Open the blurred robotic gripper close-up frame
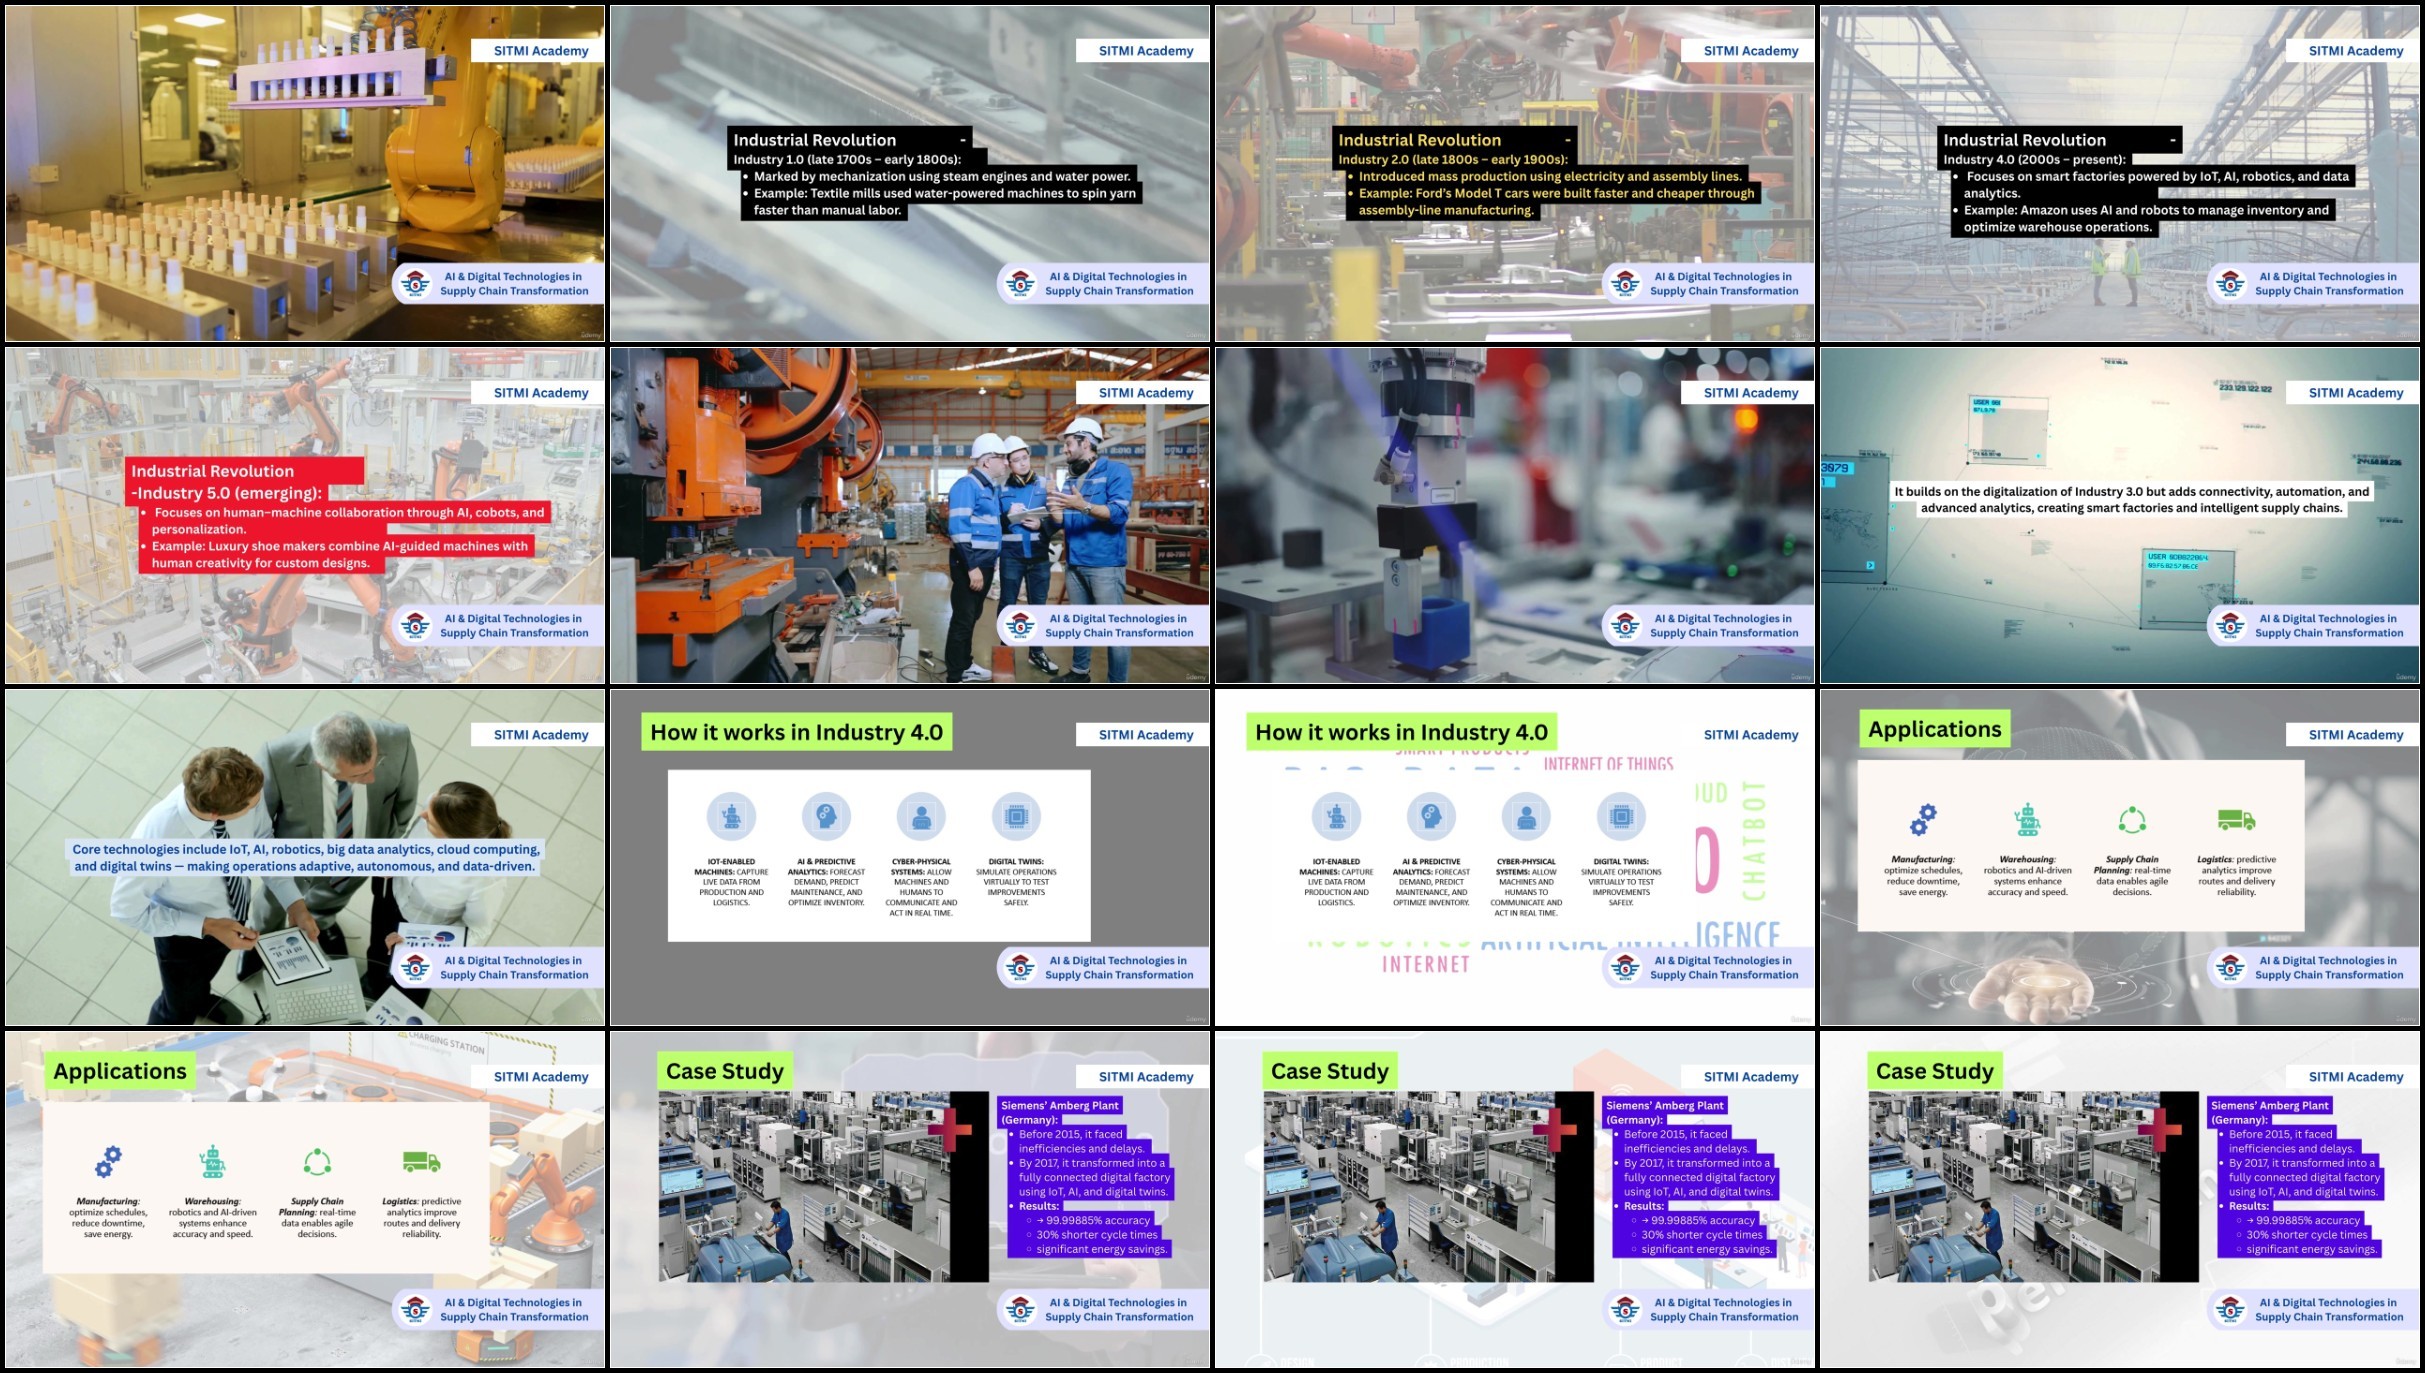This screenshot has height=1373, width=2425. [1515, 516]
